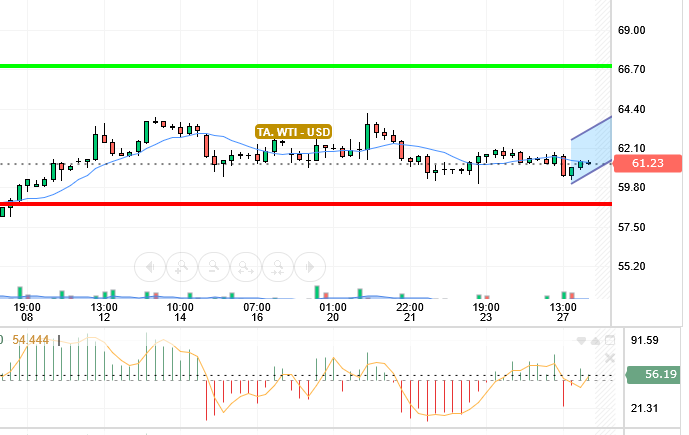This screenshot has width=689, height=435.
Task: Click the indicator value 54.444
Action: pos(30,340)
